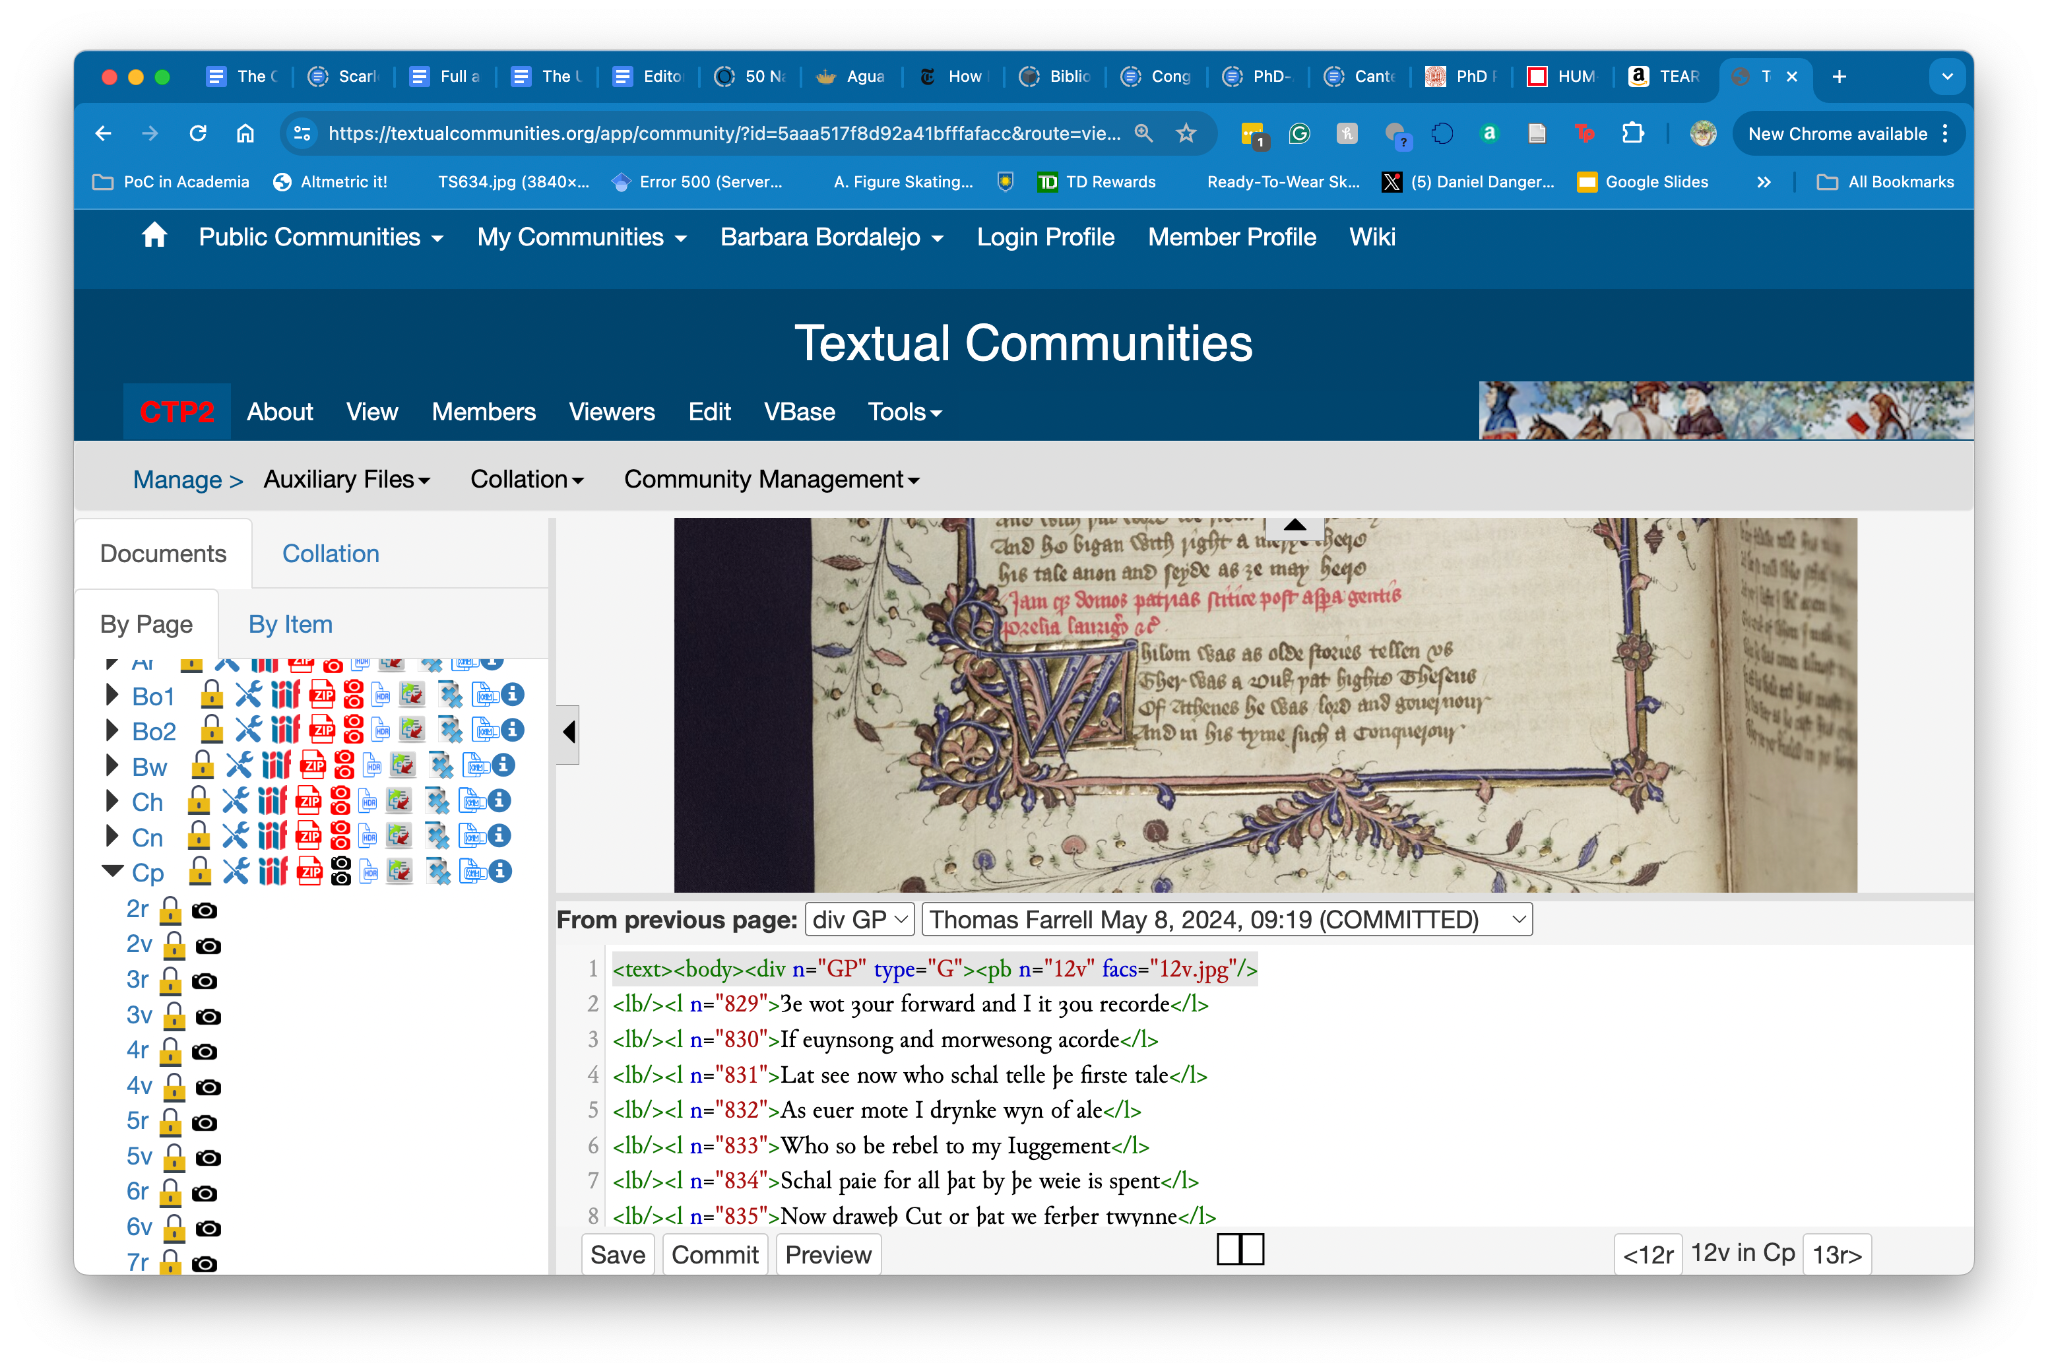Go to the Textual Communities home icon
Image resolution: width=2048 pixels, height=1372 pixels.
click(154, 236)
